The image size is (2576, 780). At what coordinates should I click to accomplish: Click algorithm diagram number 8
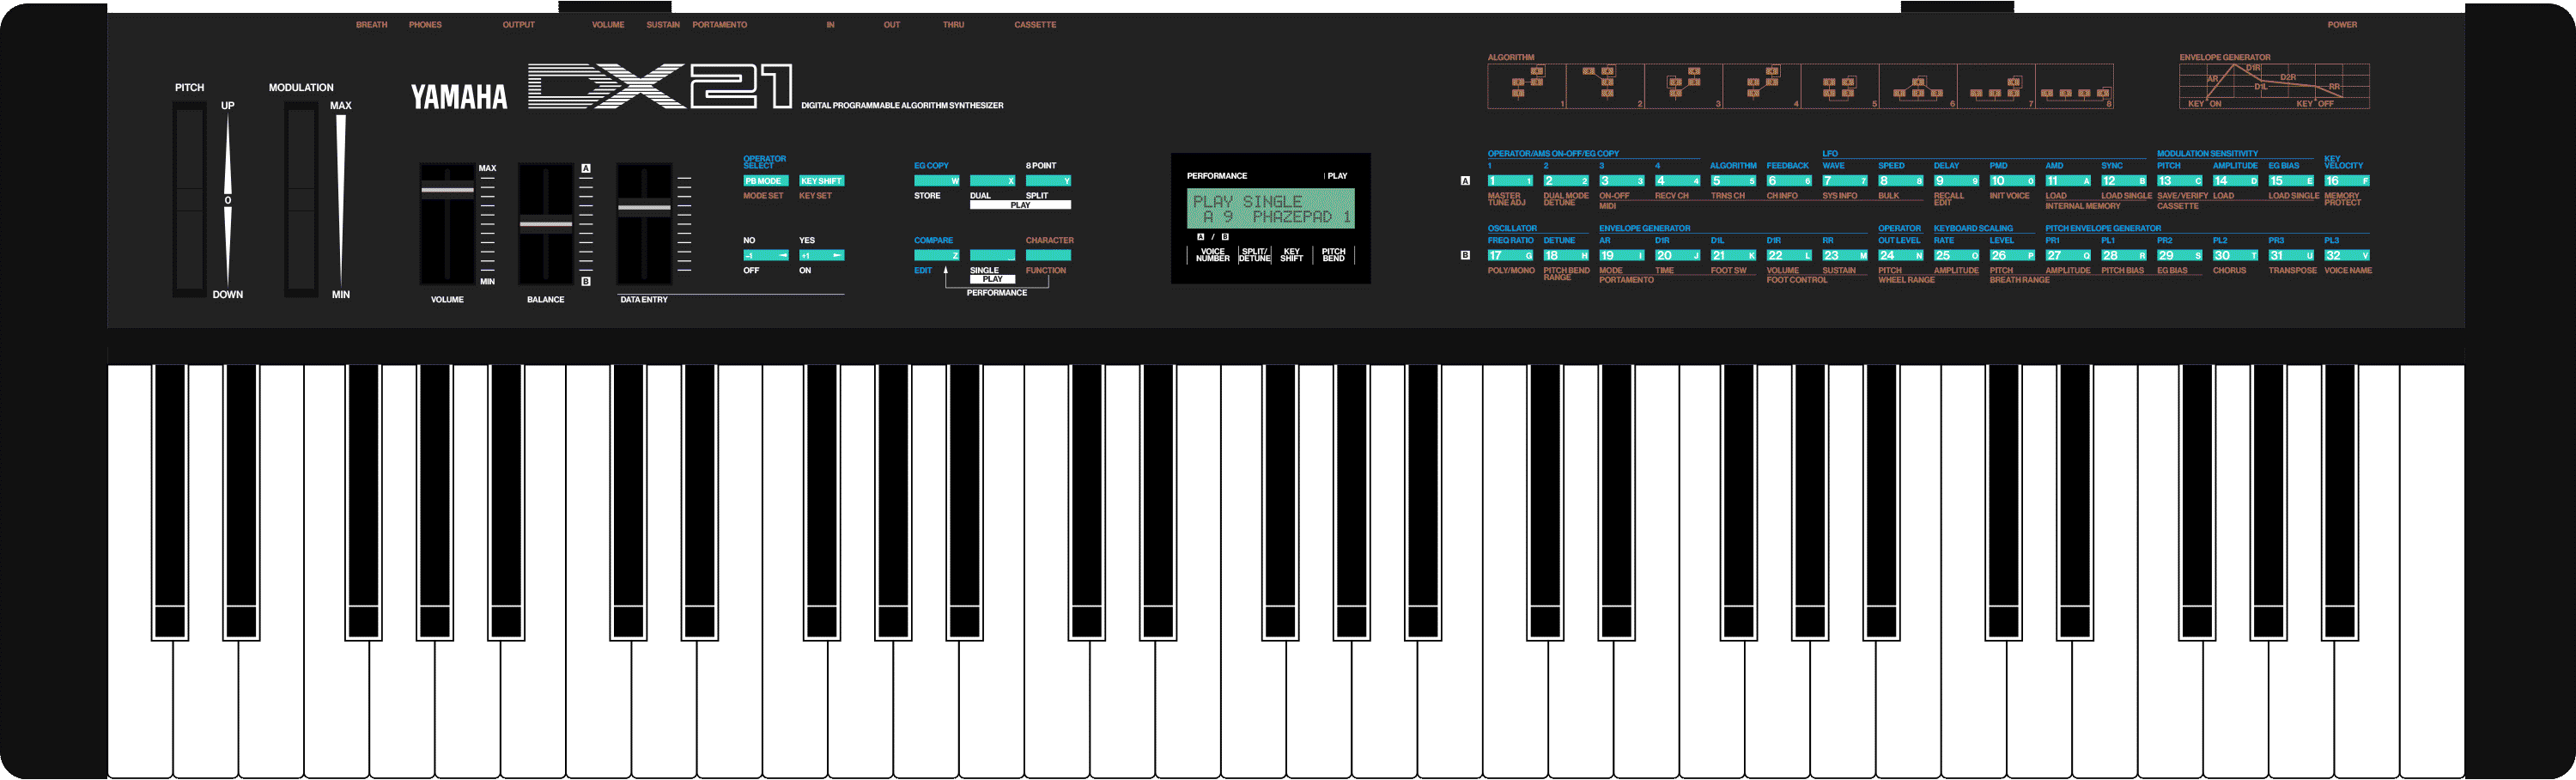pyautogui.click(x=2075, y=86)
